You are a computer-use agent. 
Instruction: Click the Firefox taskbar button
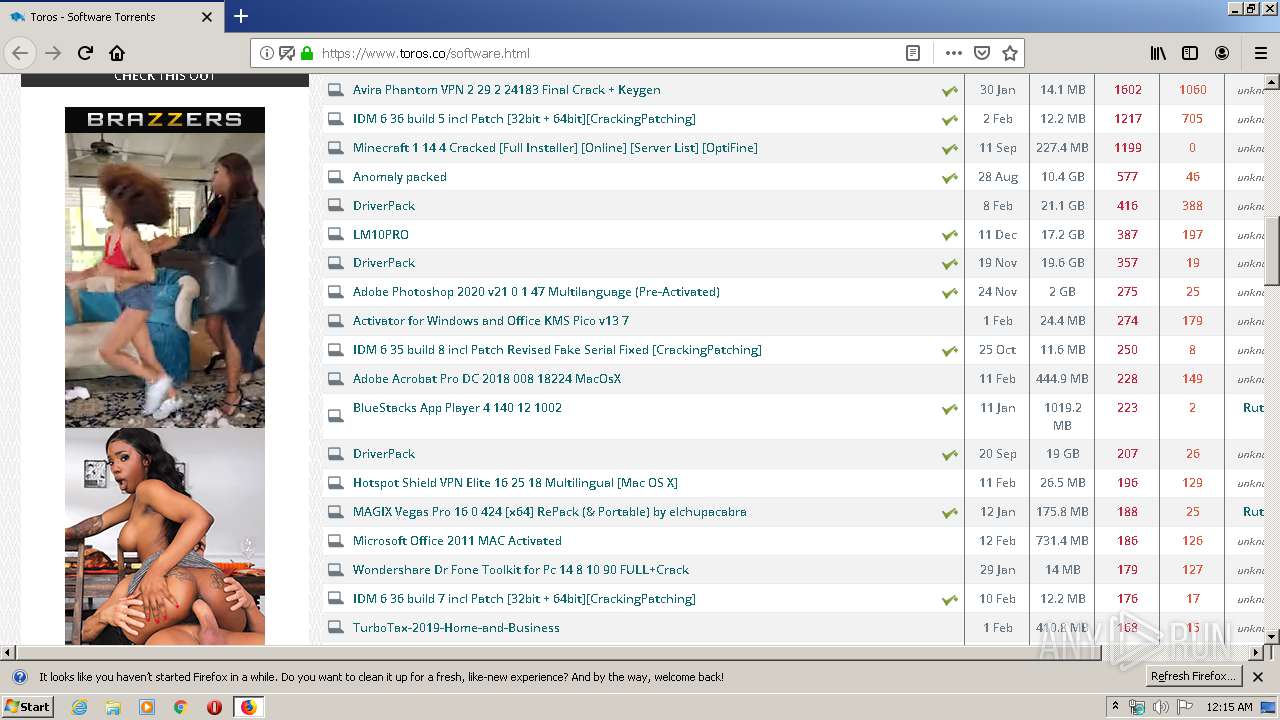click(x=248, y=707)
